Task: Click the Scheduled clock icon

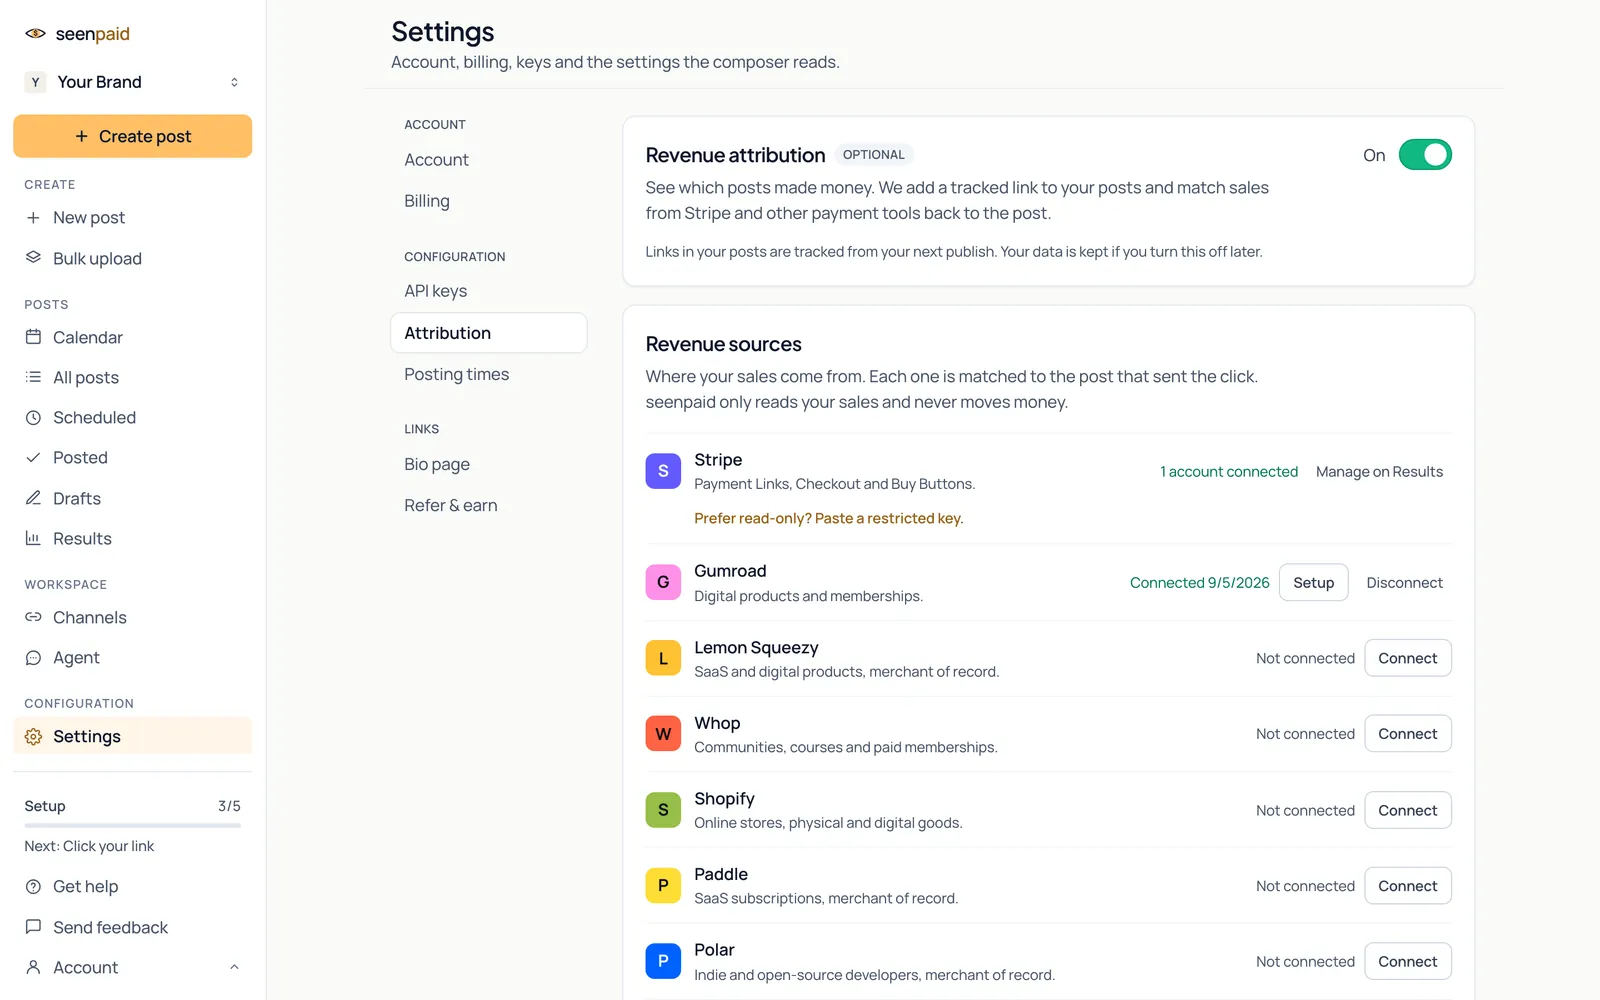Action: click(33, 417)
